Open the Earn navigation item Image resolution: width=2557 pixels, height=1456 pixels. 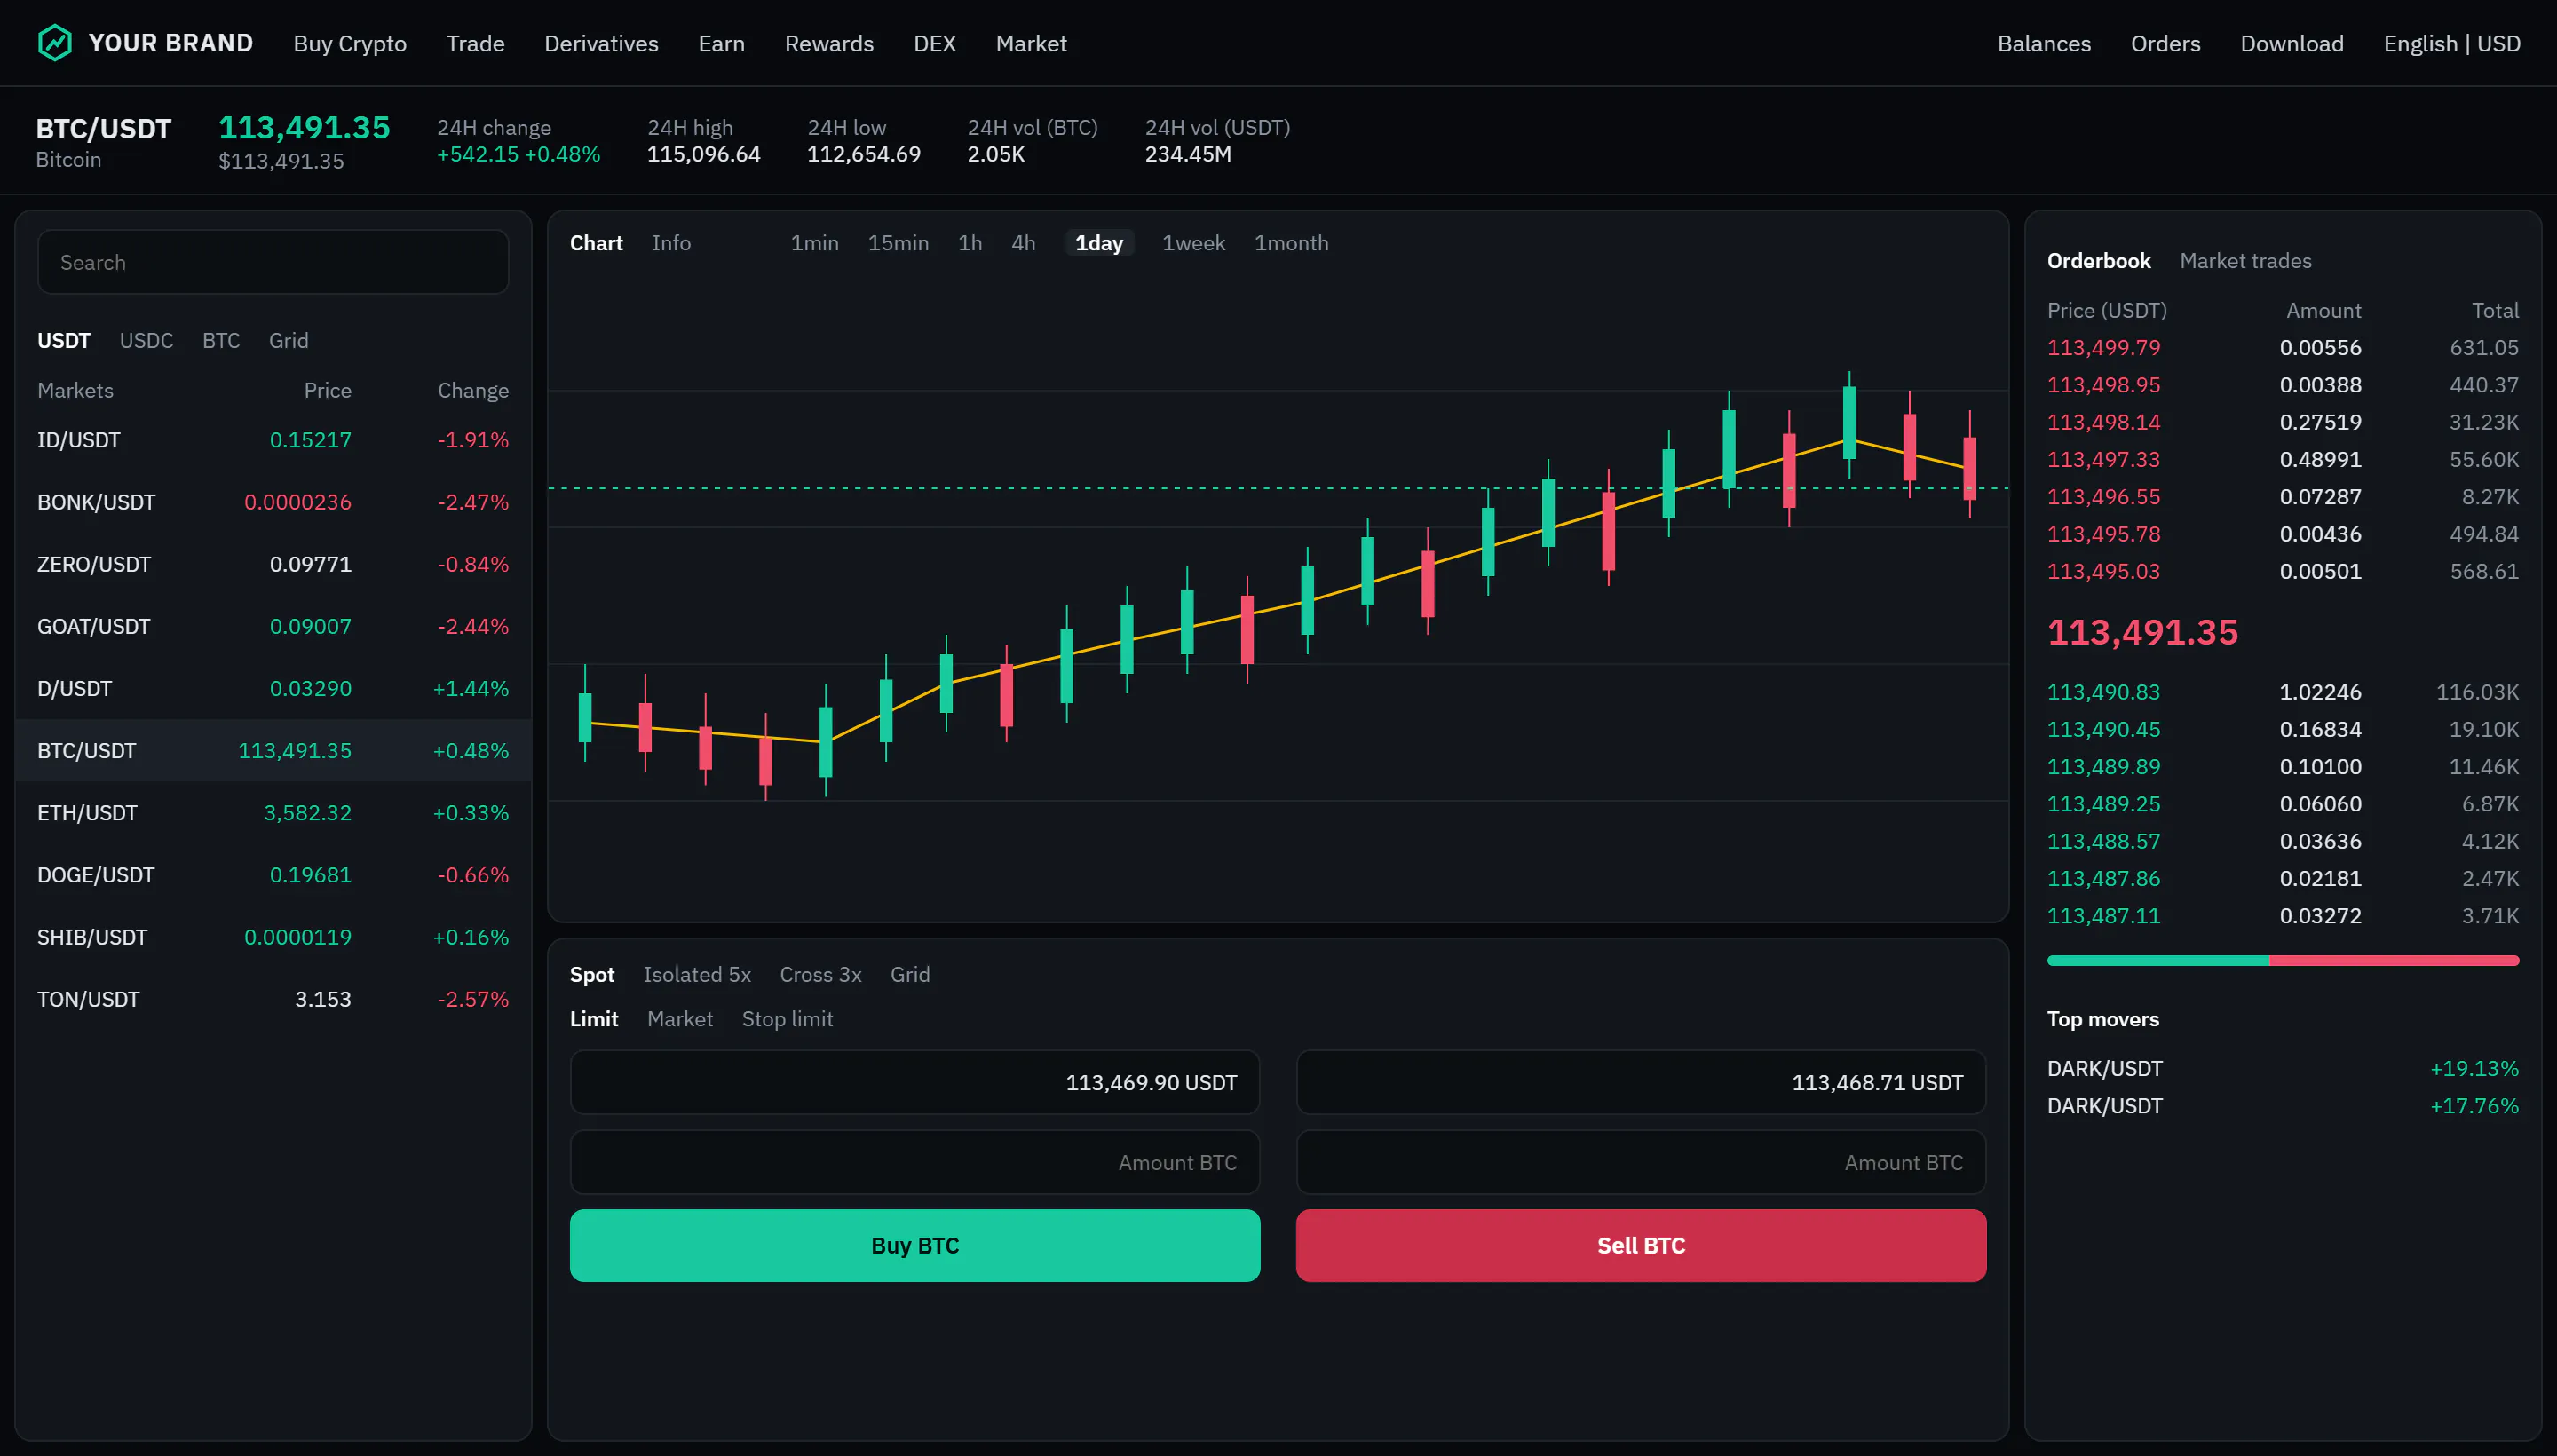(x=721, y=44)
